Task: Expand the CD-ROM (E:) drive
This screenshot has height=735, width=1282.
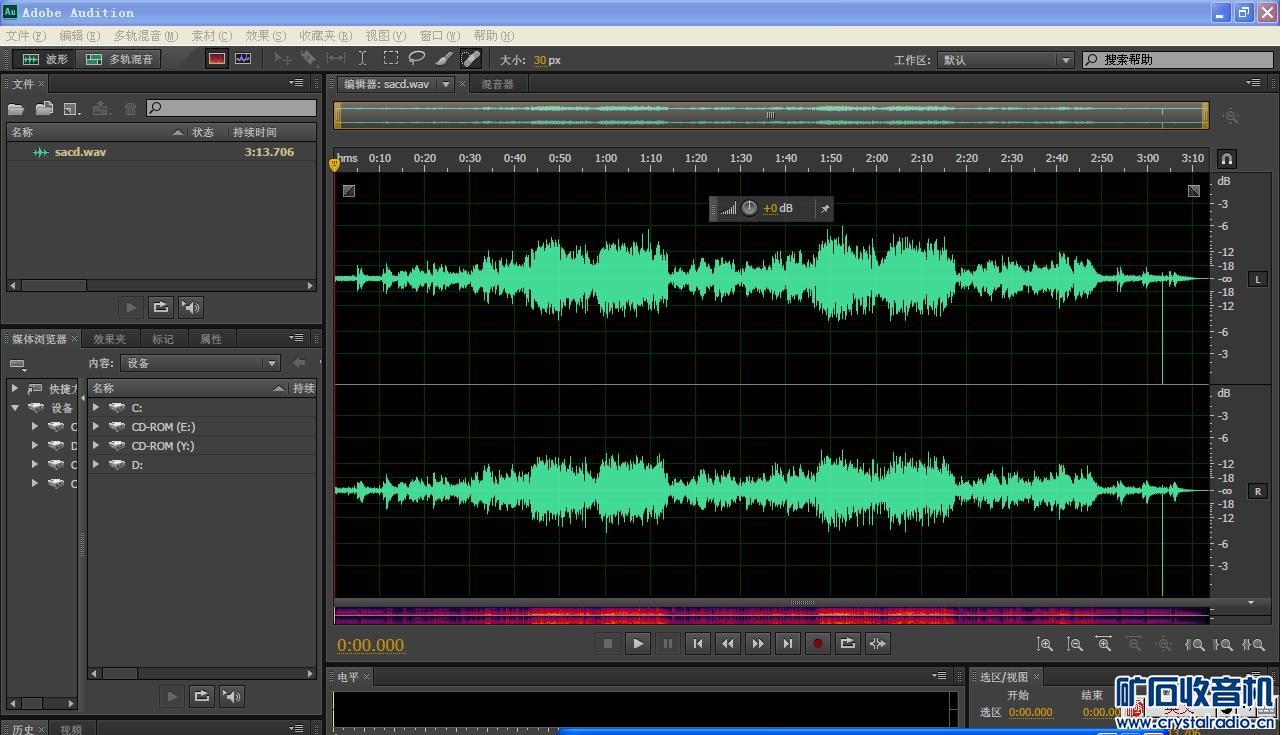Action: (x=96, y=426)
